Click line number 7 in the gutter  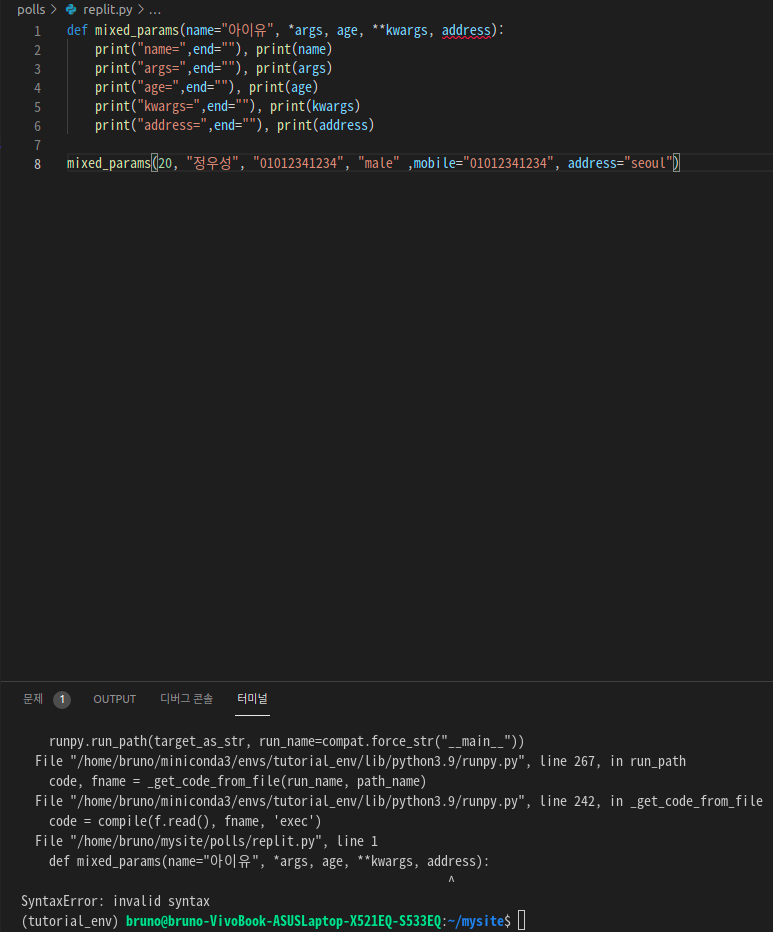point(37,145)
